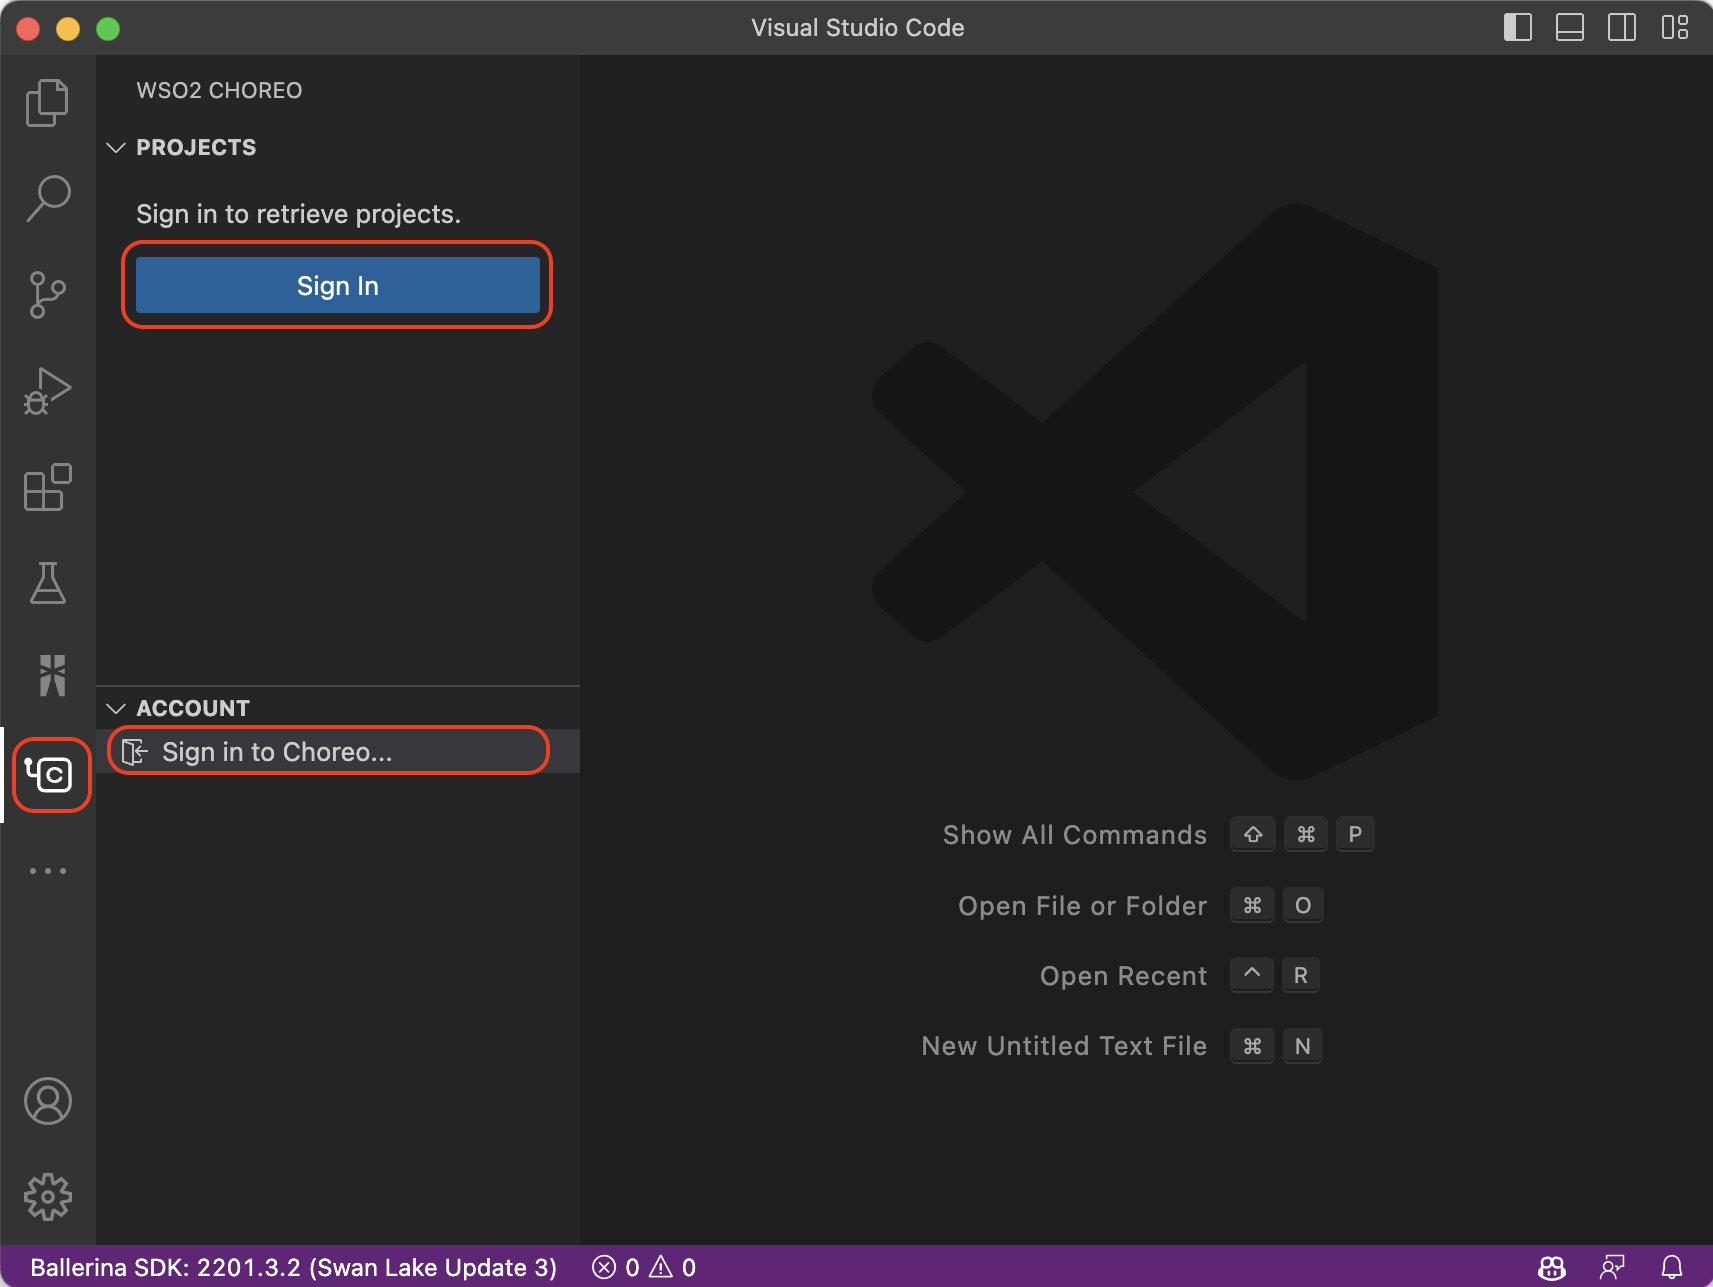Open the Testing flask view
This screenshot has width=1713, height=1287.
47,583
